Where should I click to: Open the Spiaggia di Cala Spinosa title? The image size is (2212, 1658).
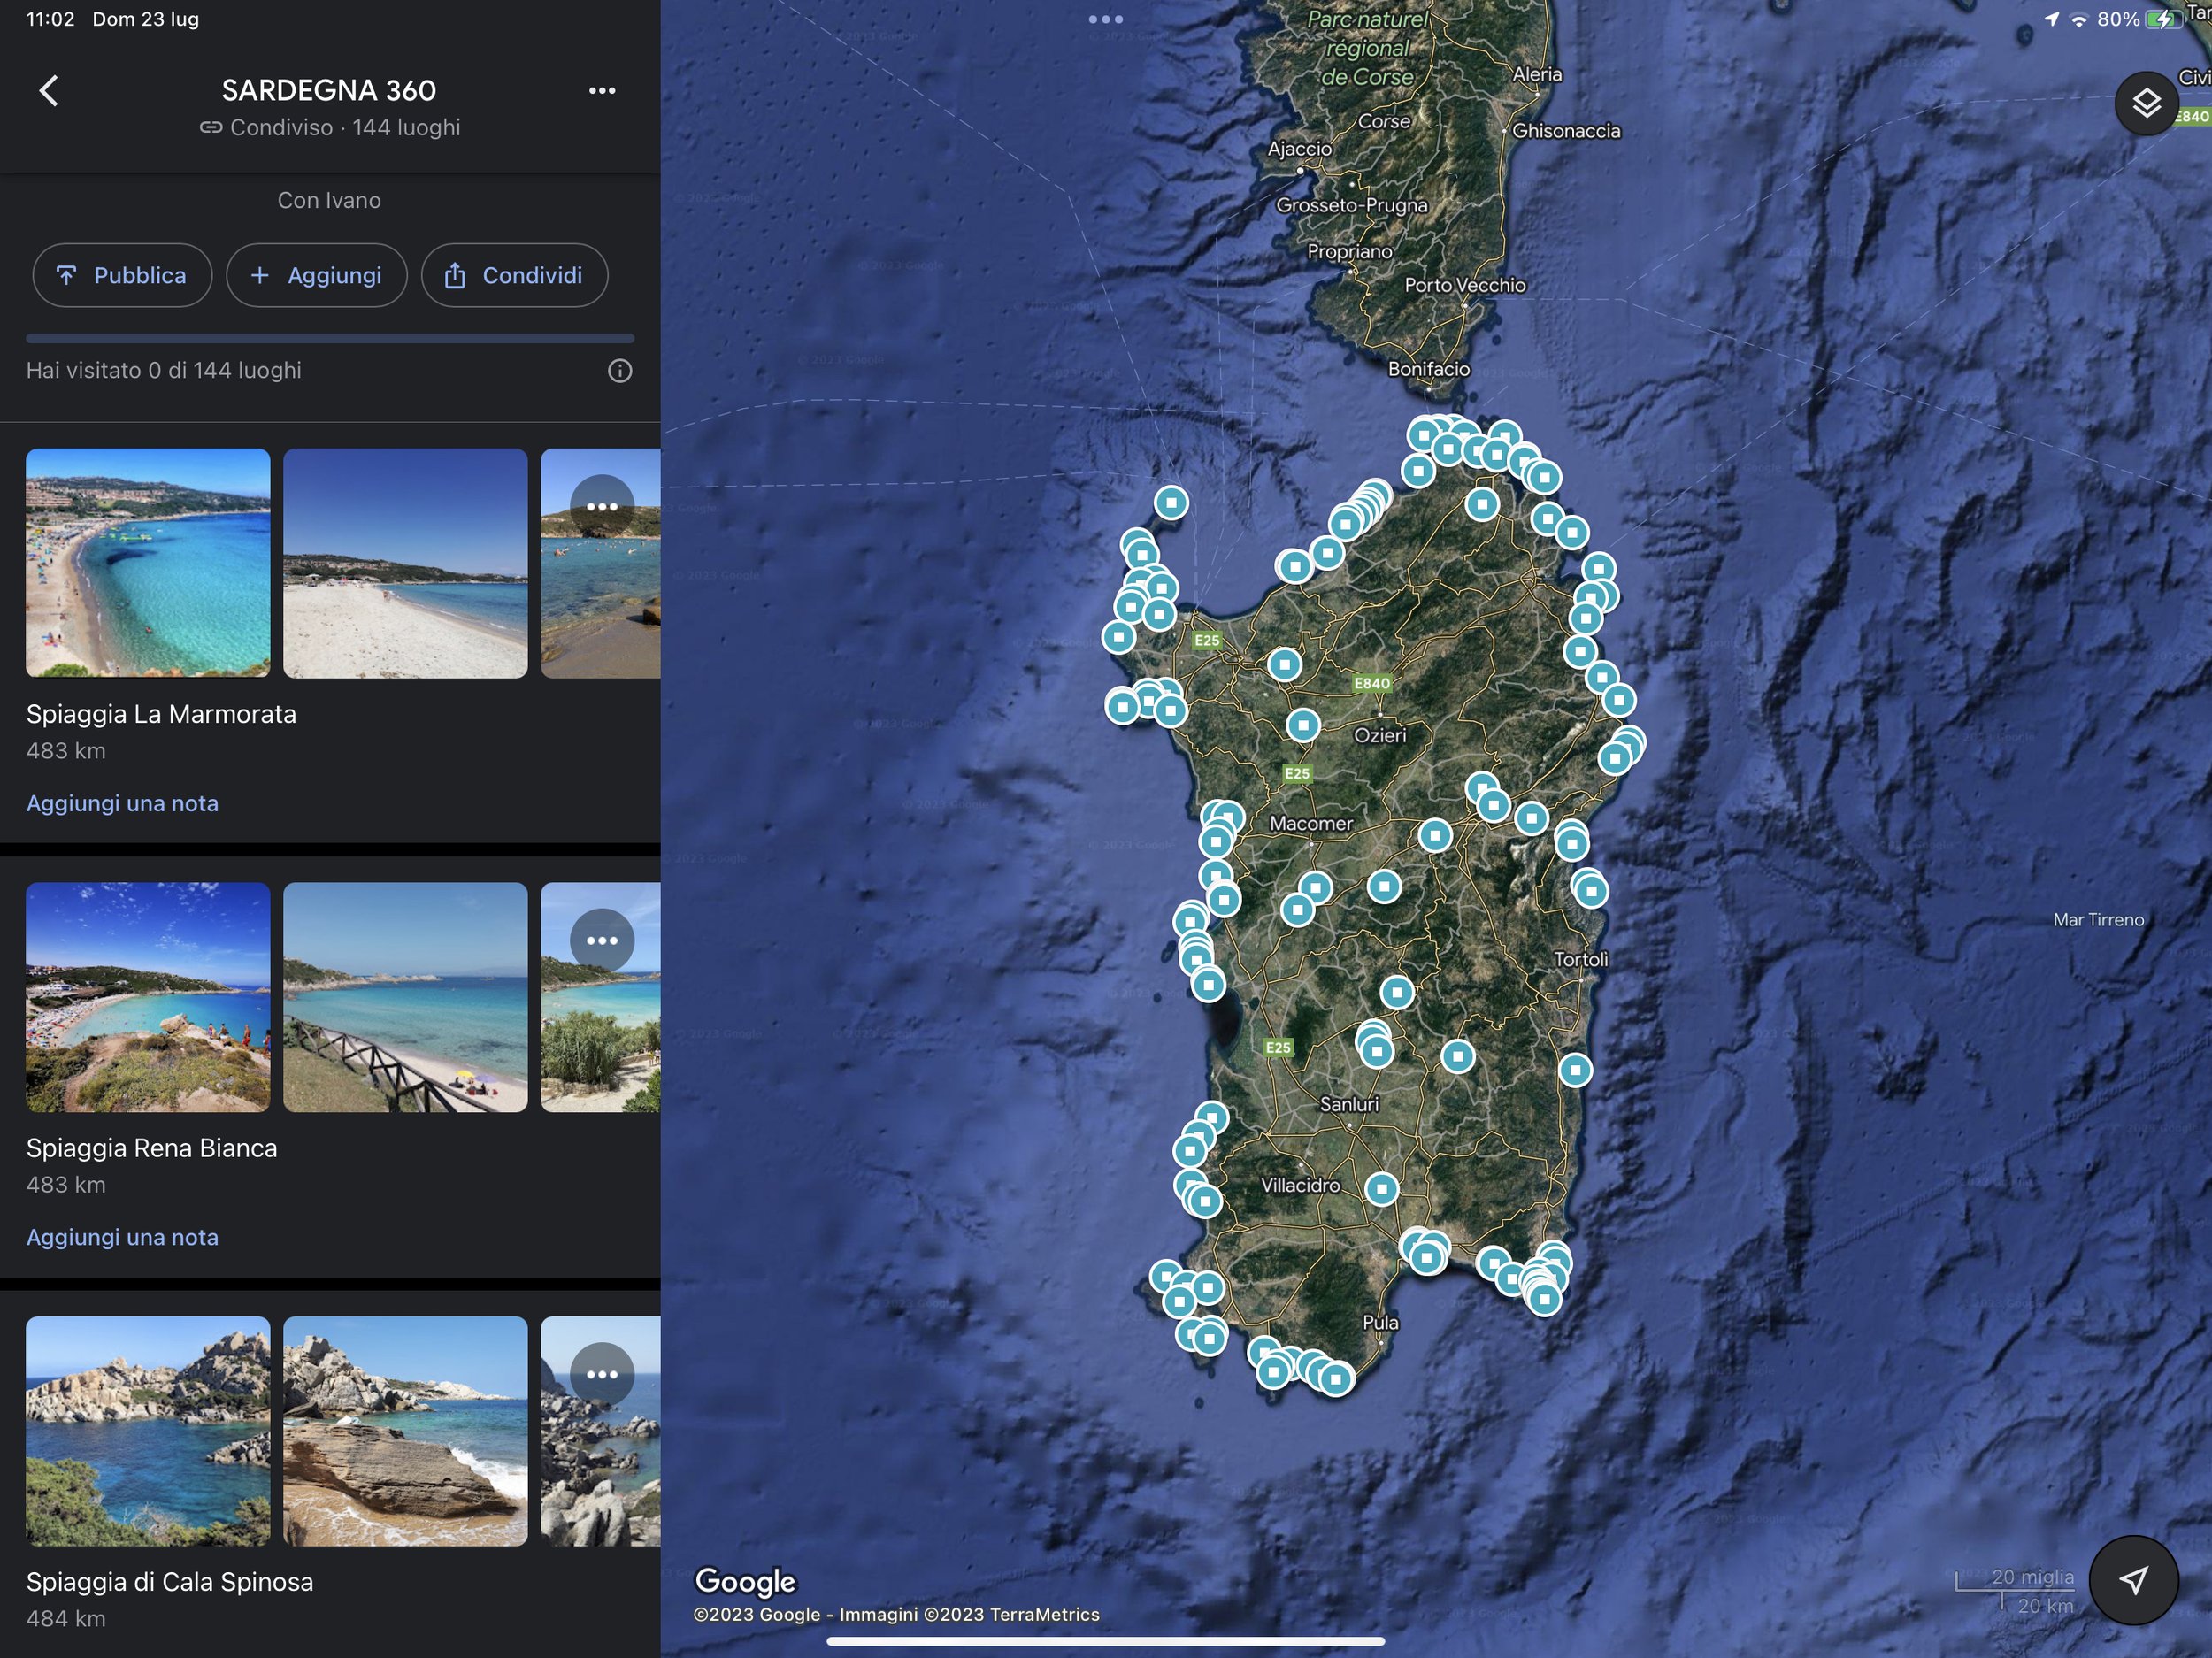tap(170, 1582)
